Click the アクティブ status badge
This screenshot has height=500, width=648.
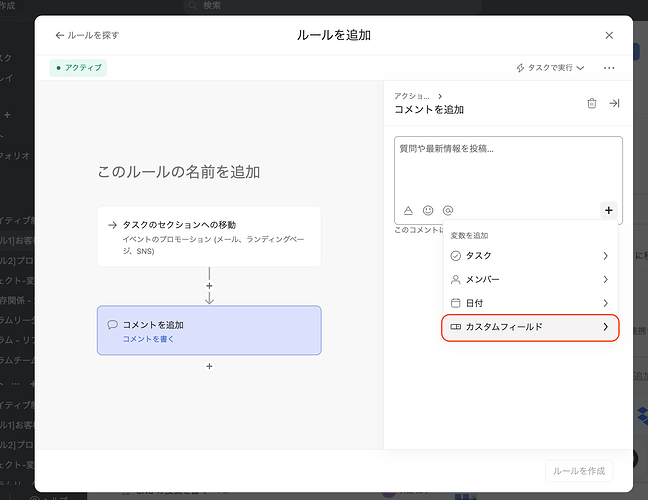click(x=79, y=68)
